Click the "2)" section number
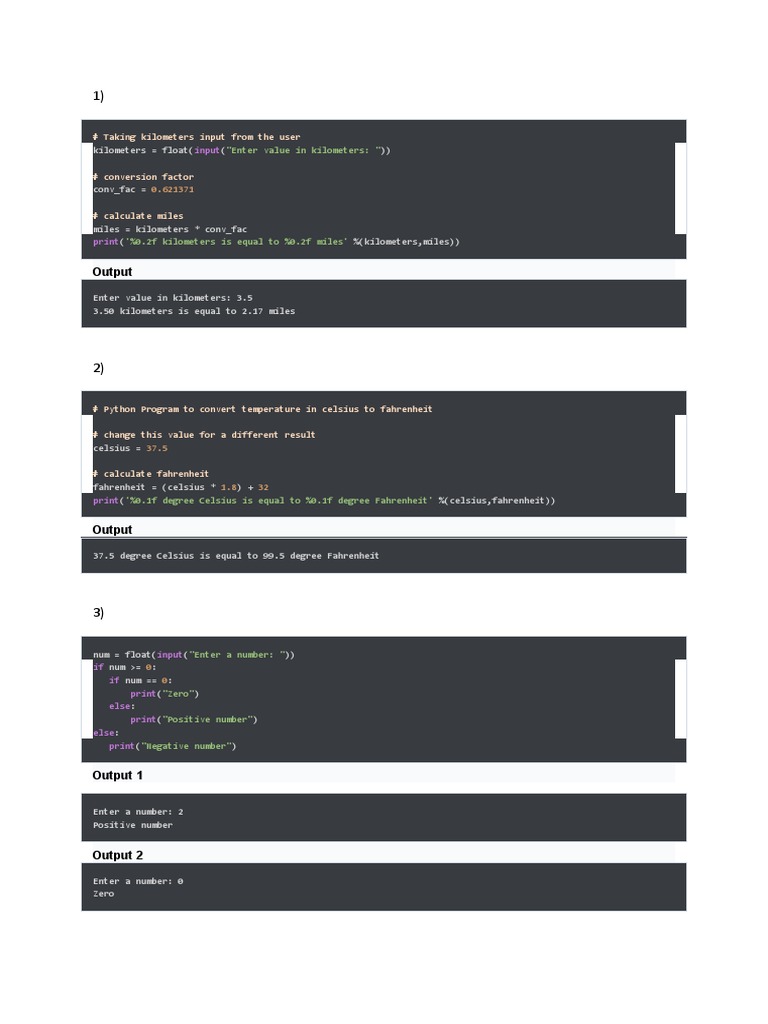 (x=98, y=368)
